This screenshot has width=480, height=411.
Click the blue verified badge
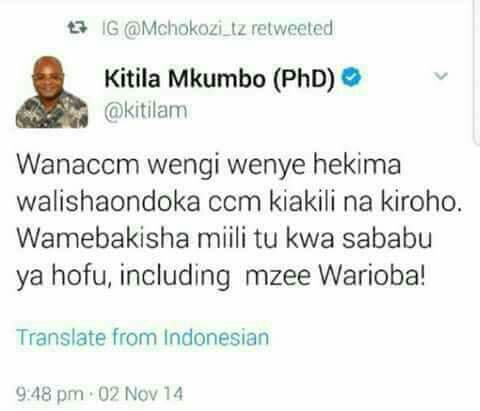(x=352, y=78)
